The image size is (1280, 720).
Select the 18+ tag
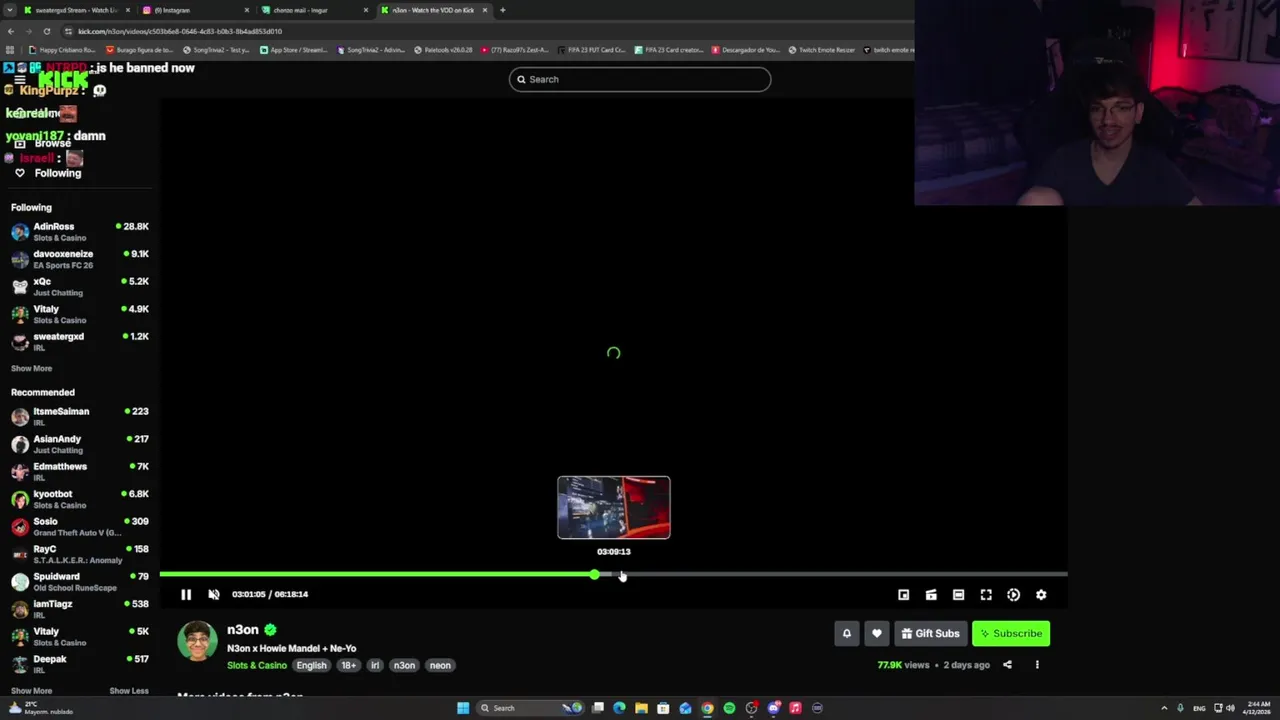[348, 665]
